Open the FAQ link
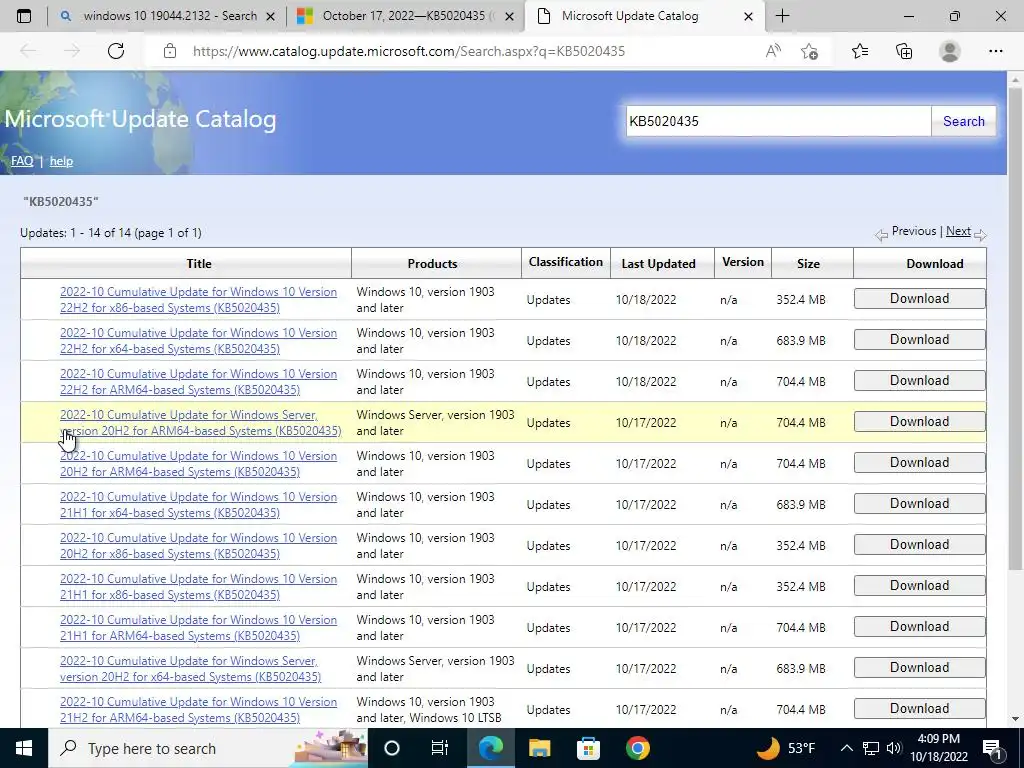This screenshot has width=1024, height=768. (22, 161)
